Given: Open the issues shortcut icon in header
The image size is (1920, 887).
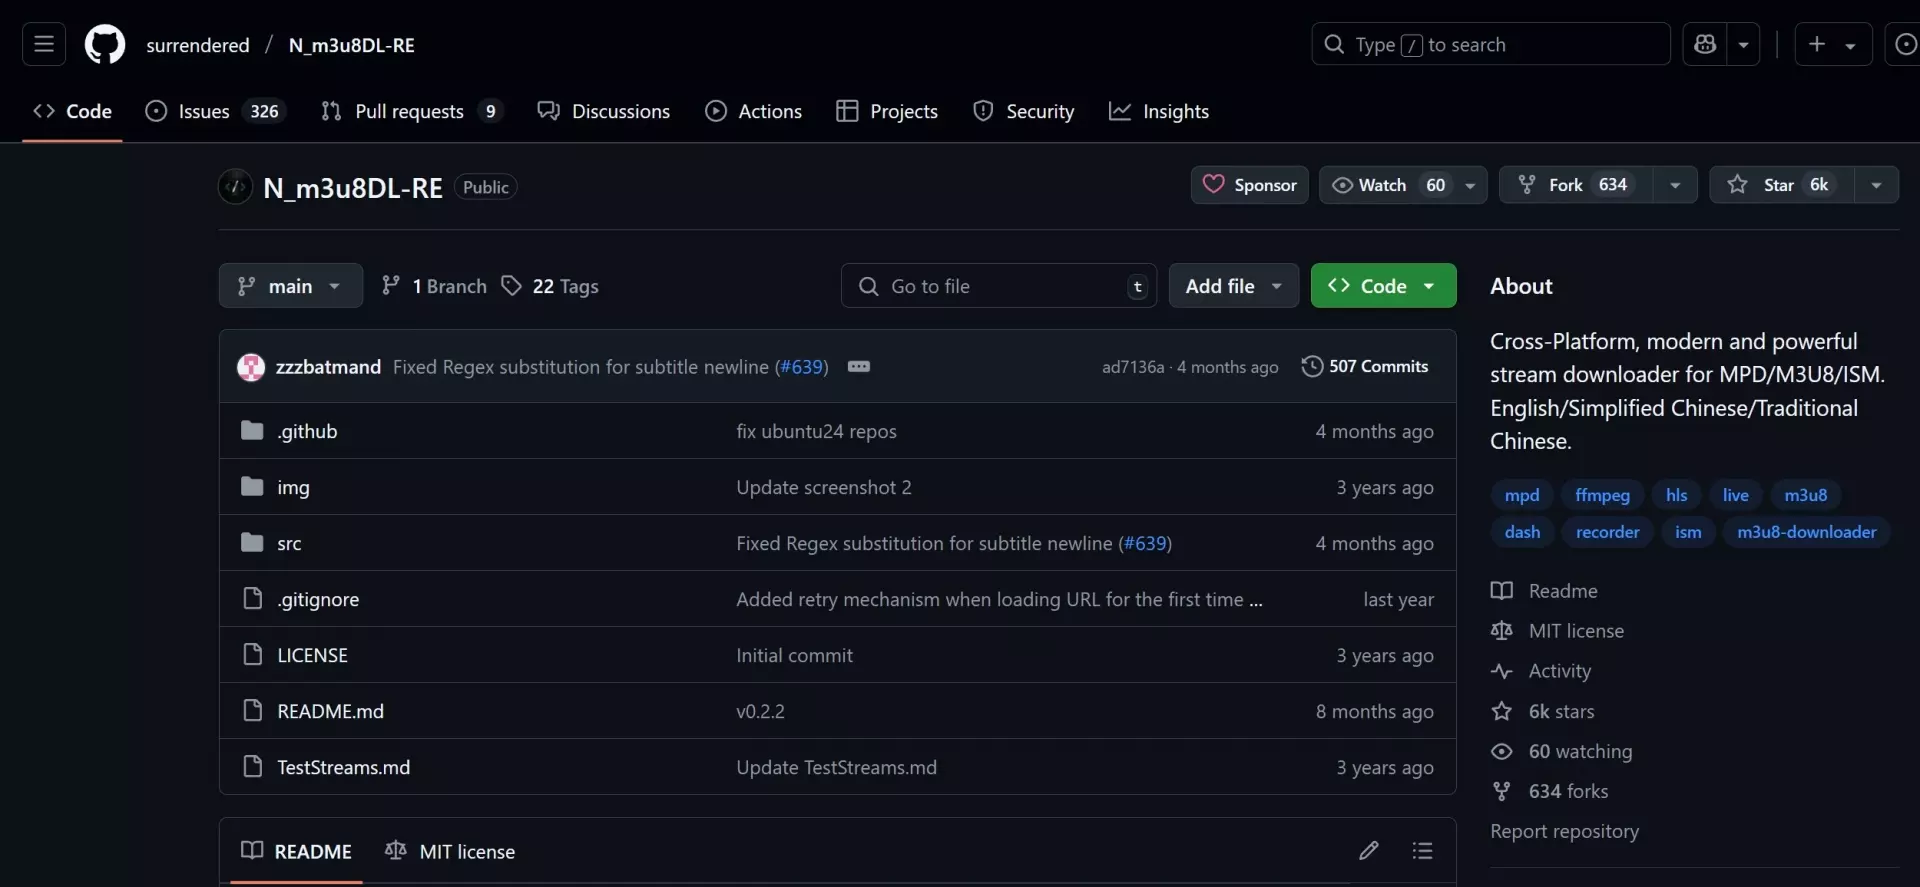Looking at the screenshot, I should pyautogui.click(x=1906, y=44).
